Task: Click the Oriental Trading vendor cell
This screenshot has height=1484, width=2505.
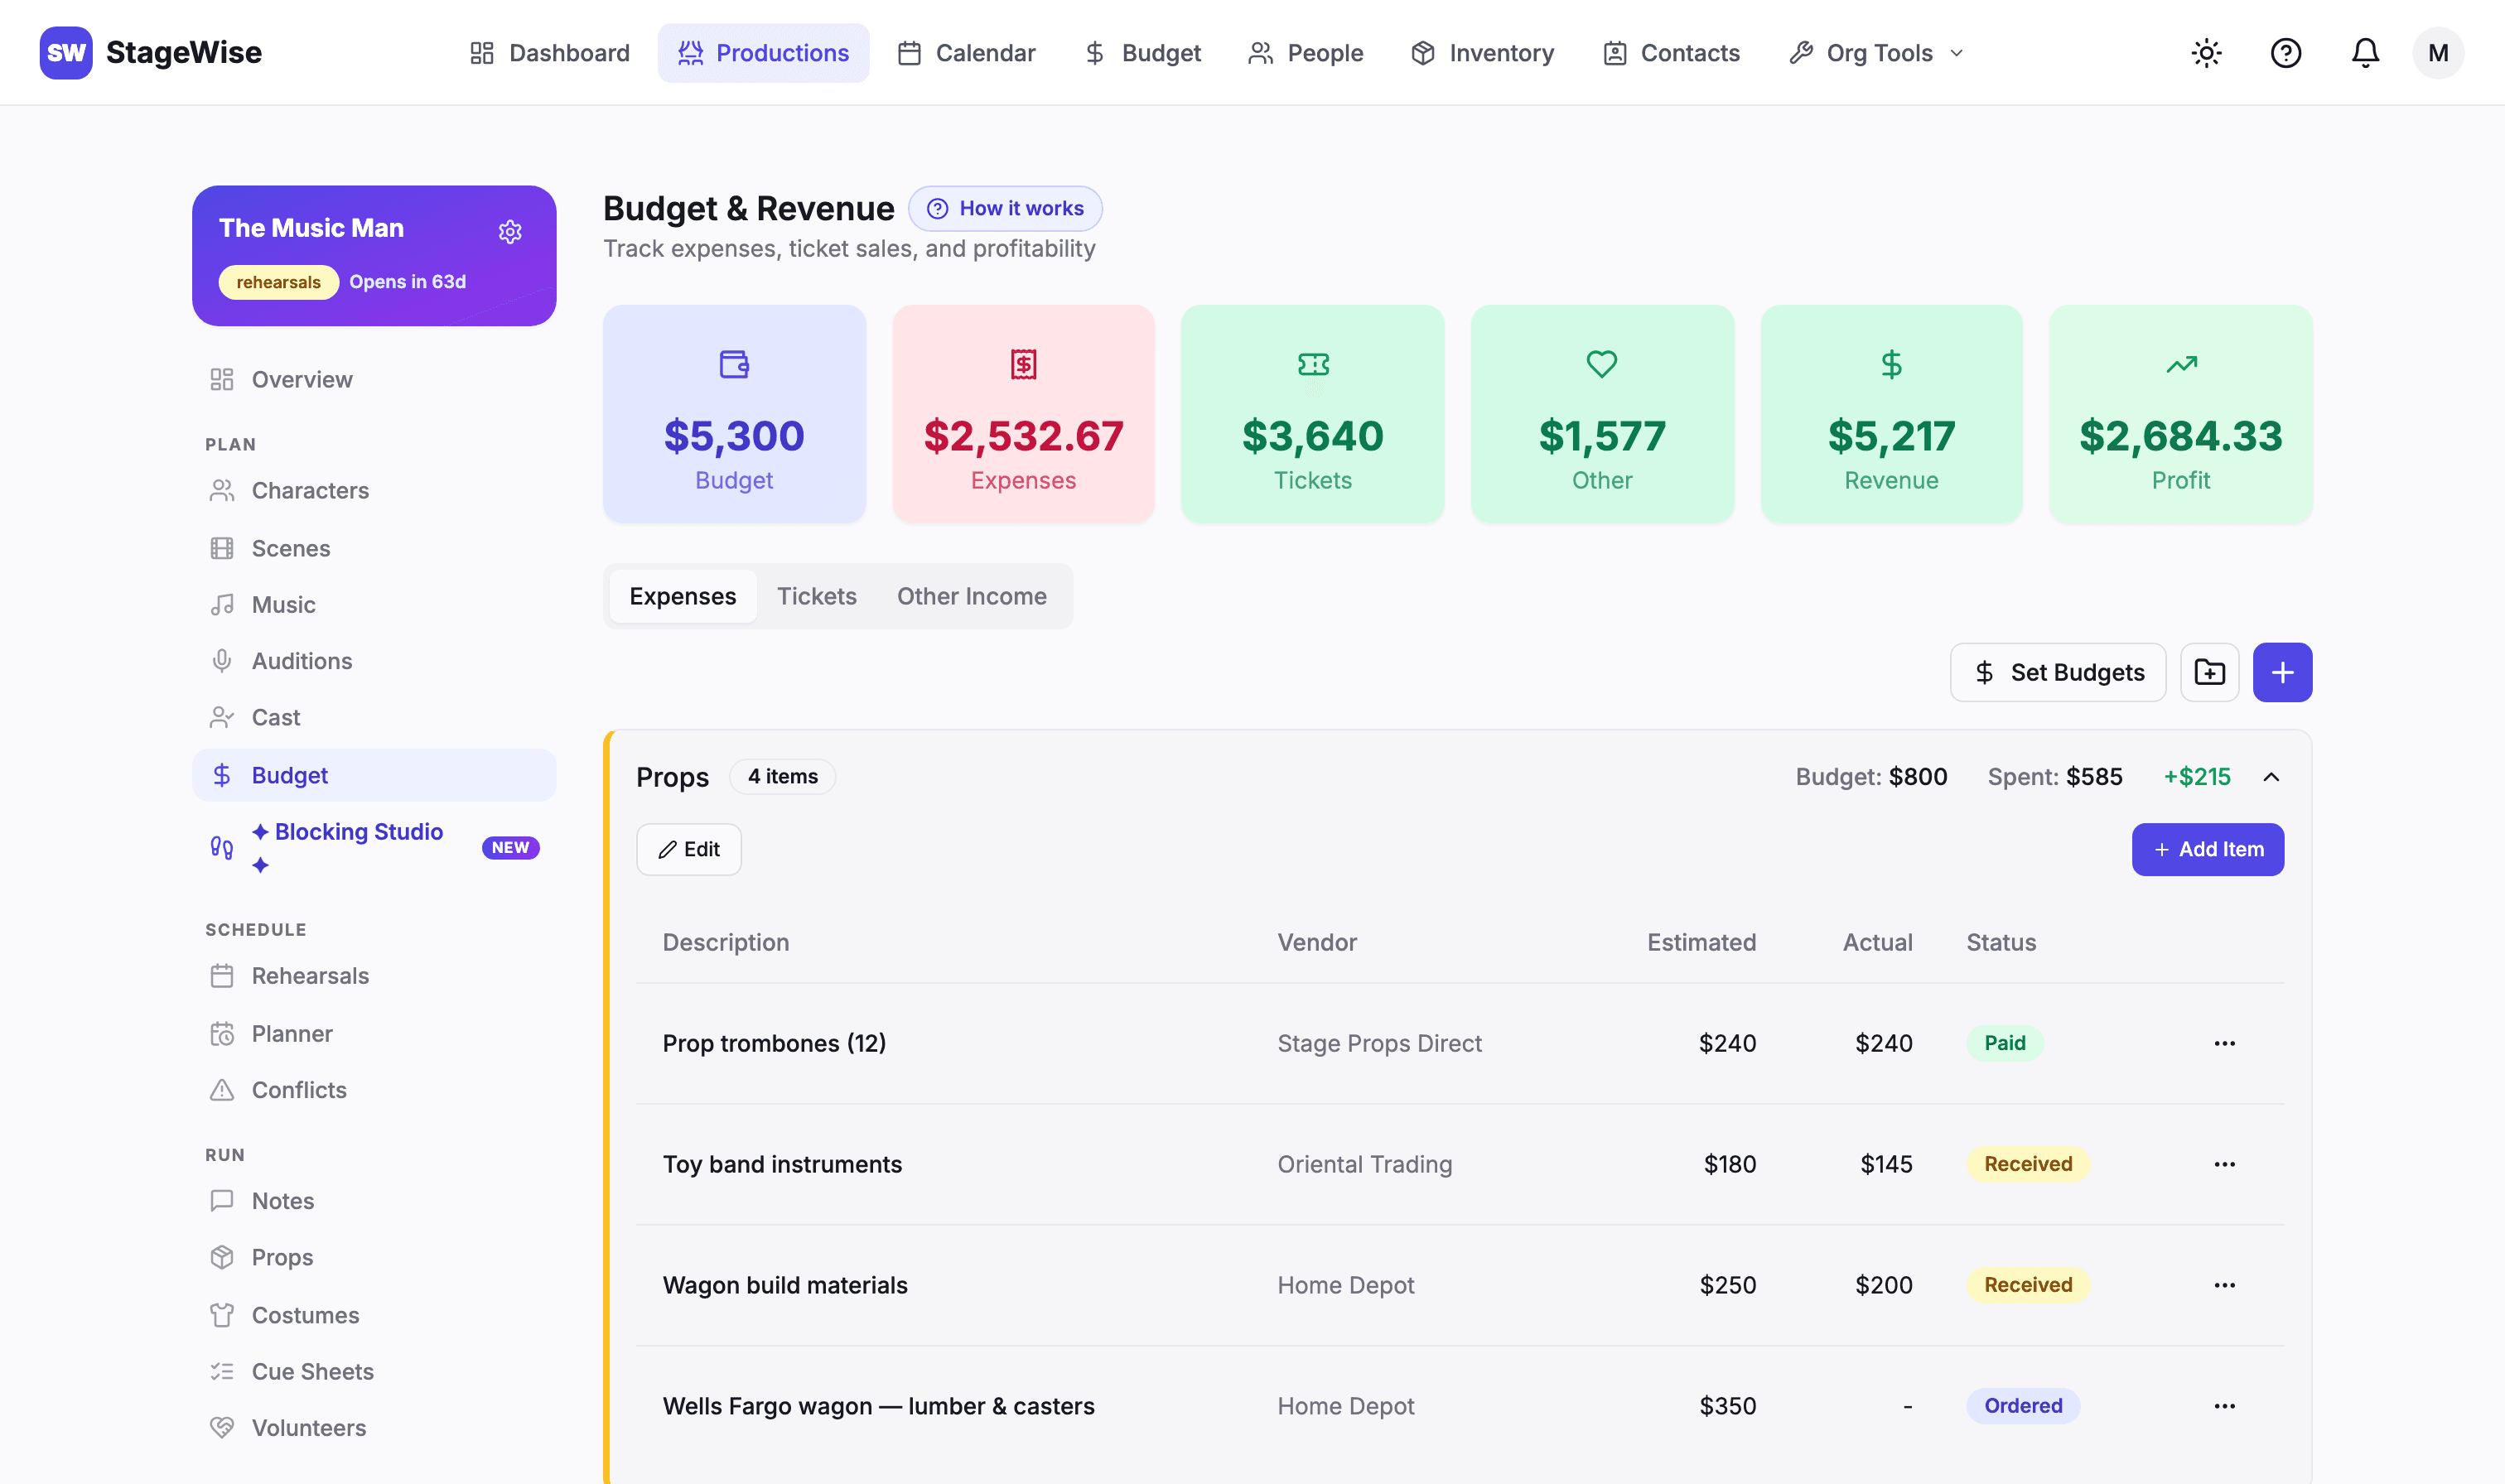Action: pyautogui.click(x=1364, y=1164)
